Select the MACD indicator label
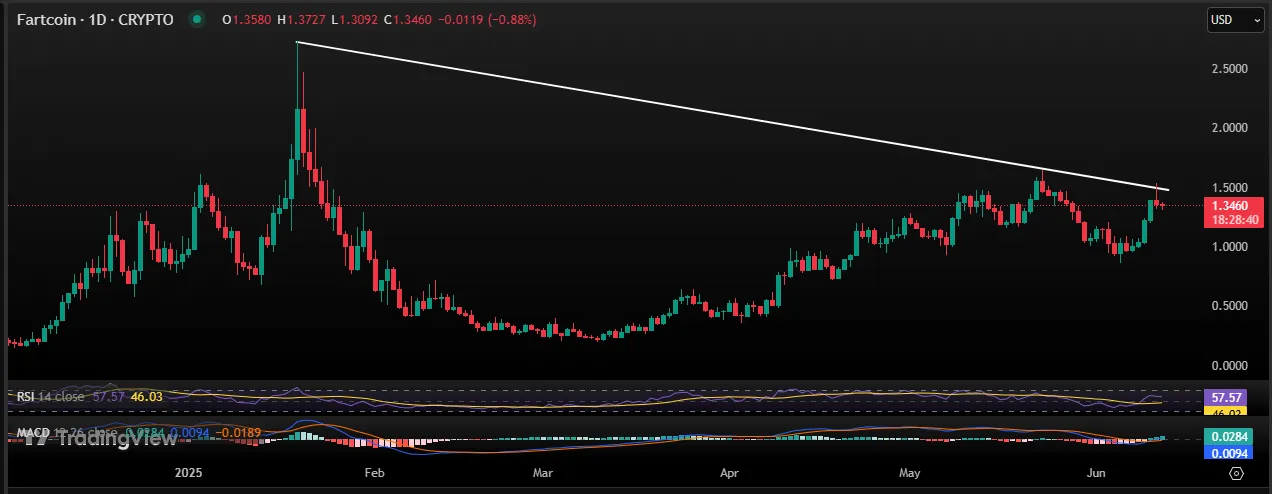Viewport: 1272px width, 494px height. pyautogui.click(x=34, y=432)
